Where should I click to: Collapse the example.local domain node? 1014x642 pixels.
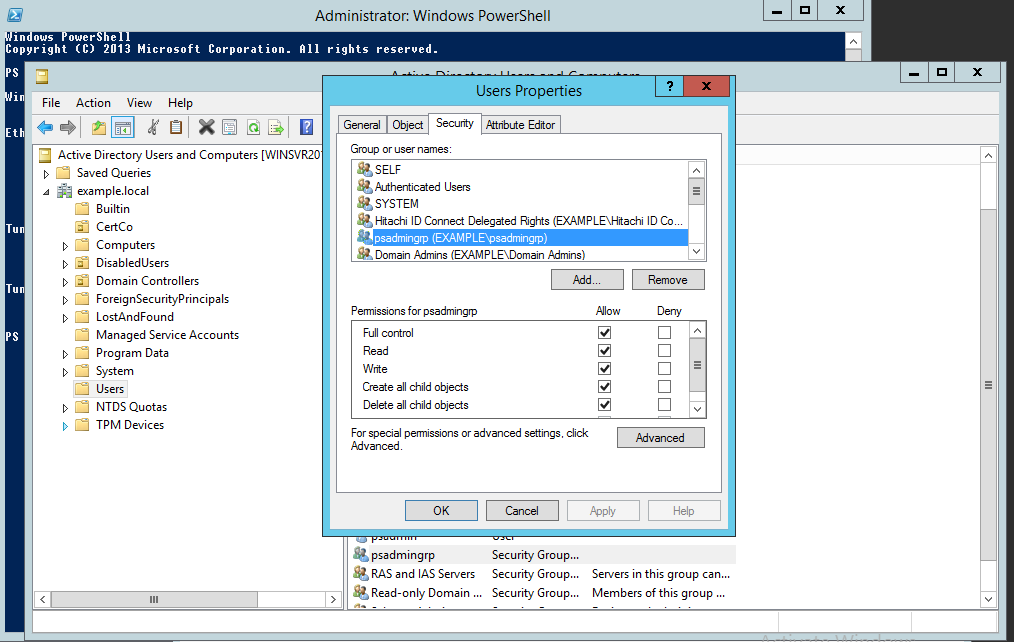coord(45,190)
